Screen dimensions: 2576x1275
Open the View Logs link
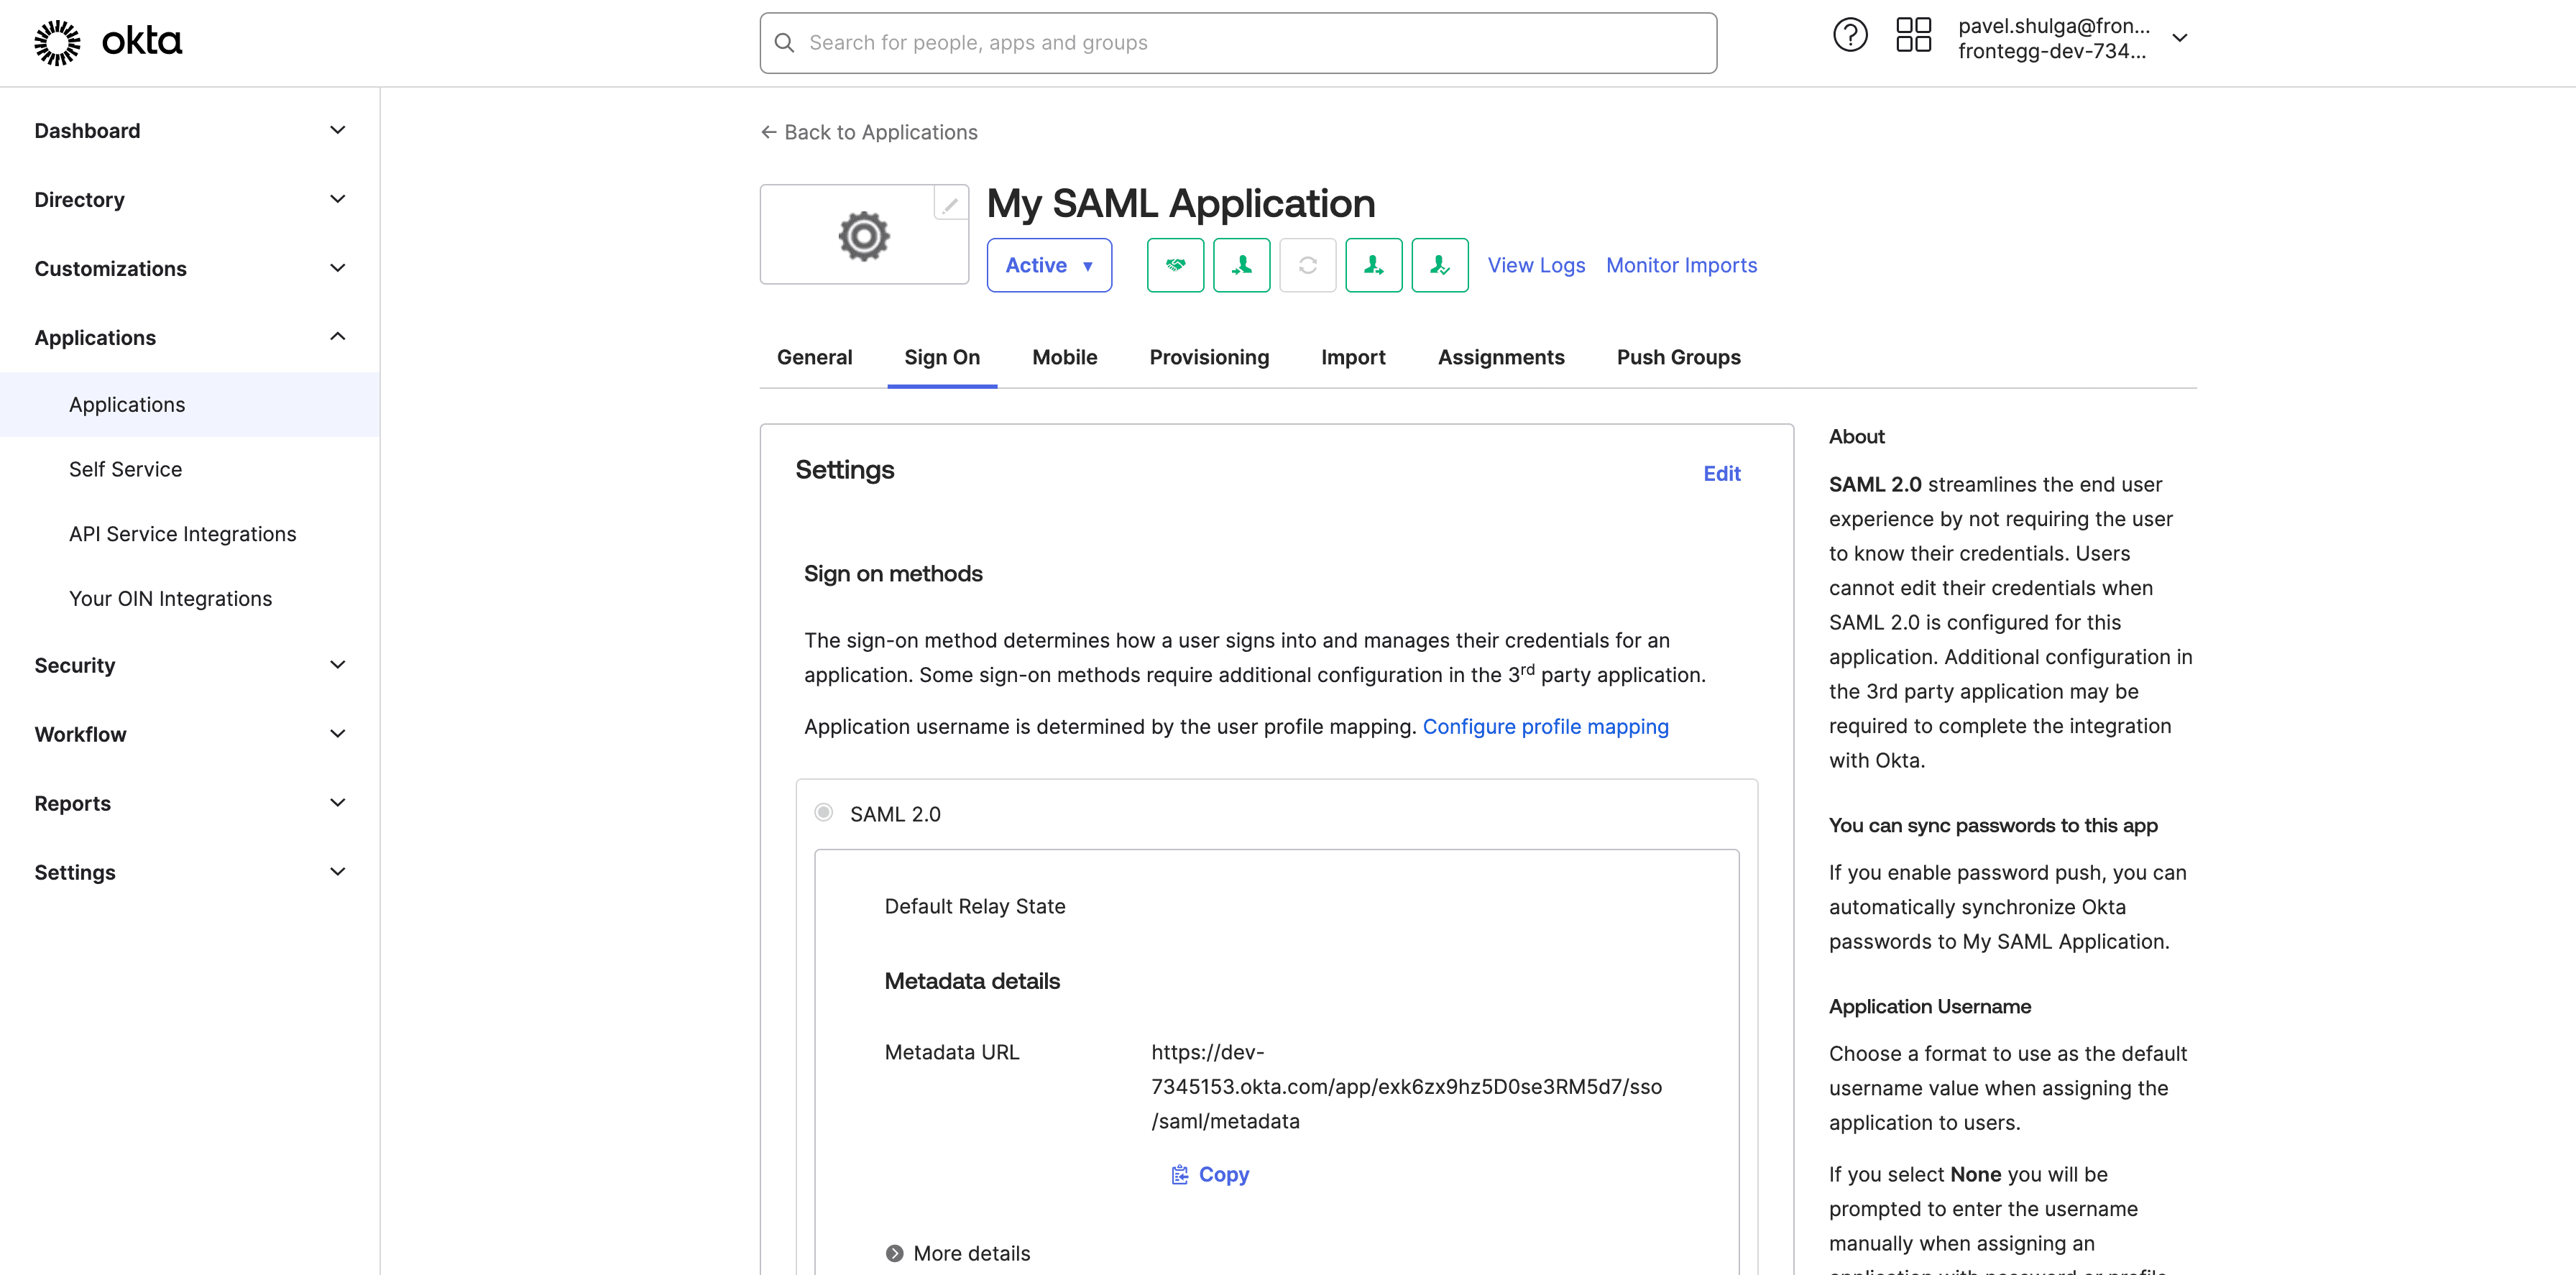tap(1536, 265)
